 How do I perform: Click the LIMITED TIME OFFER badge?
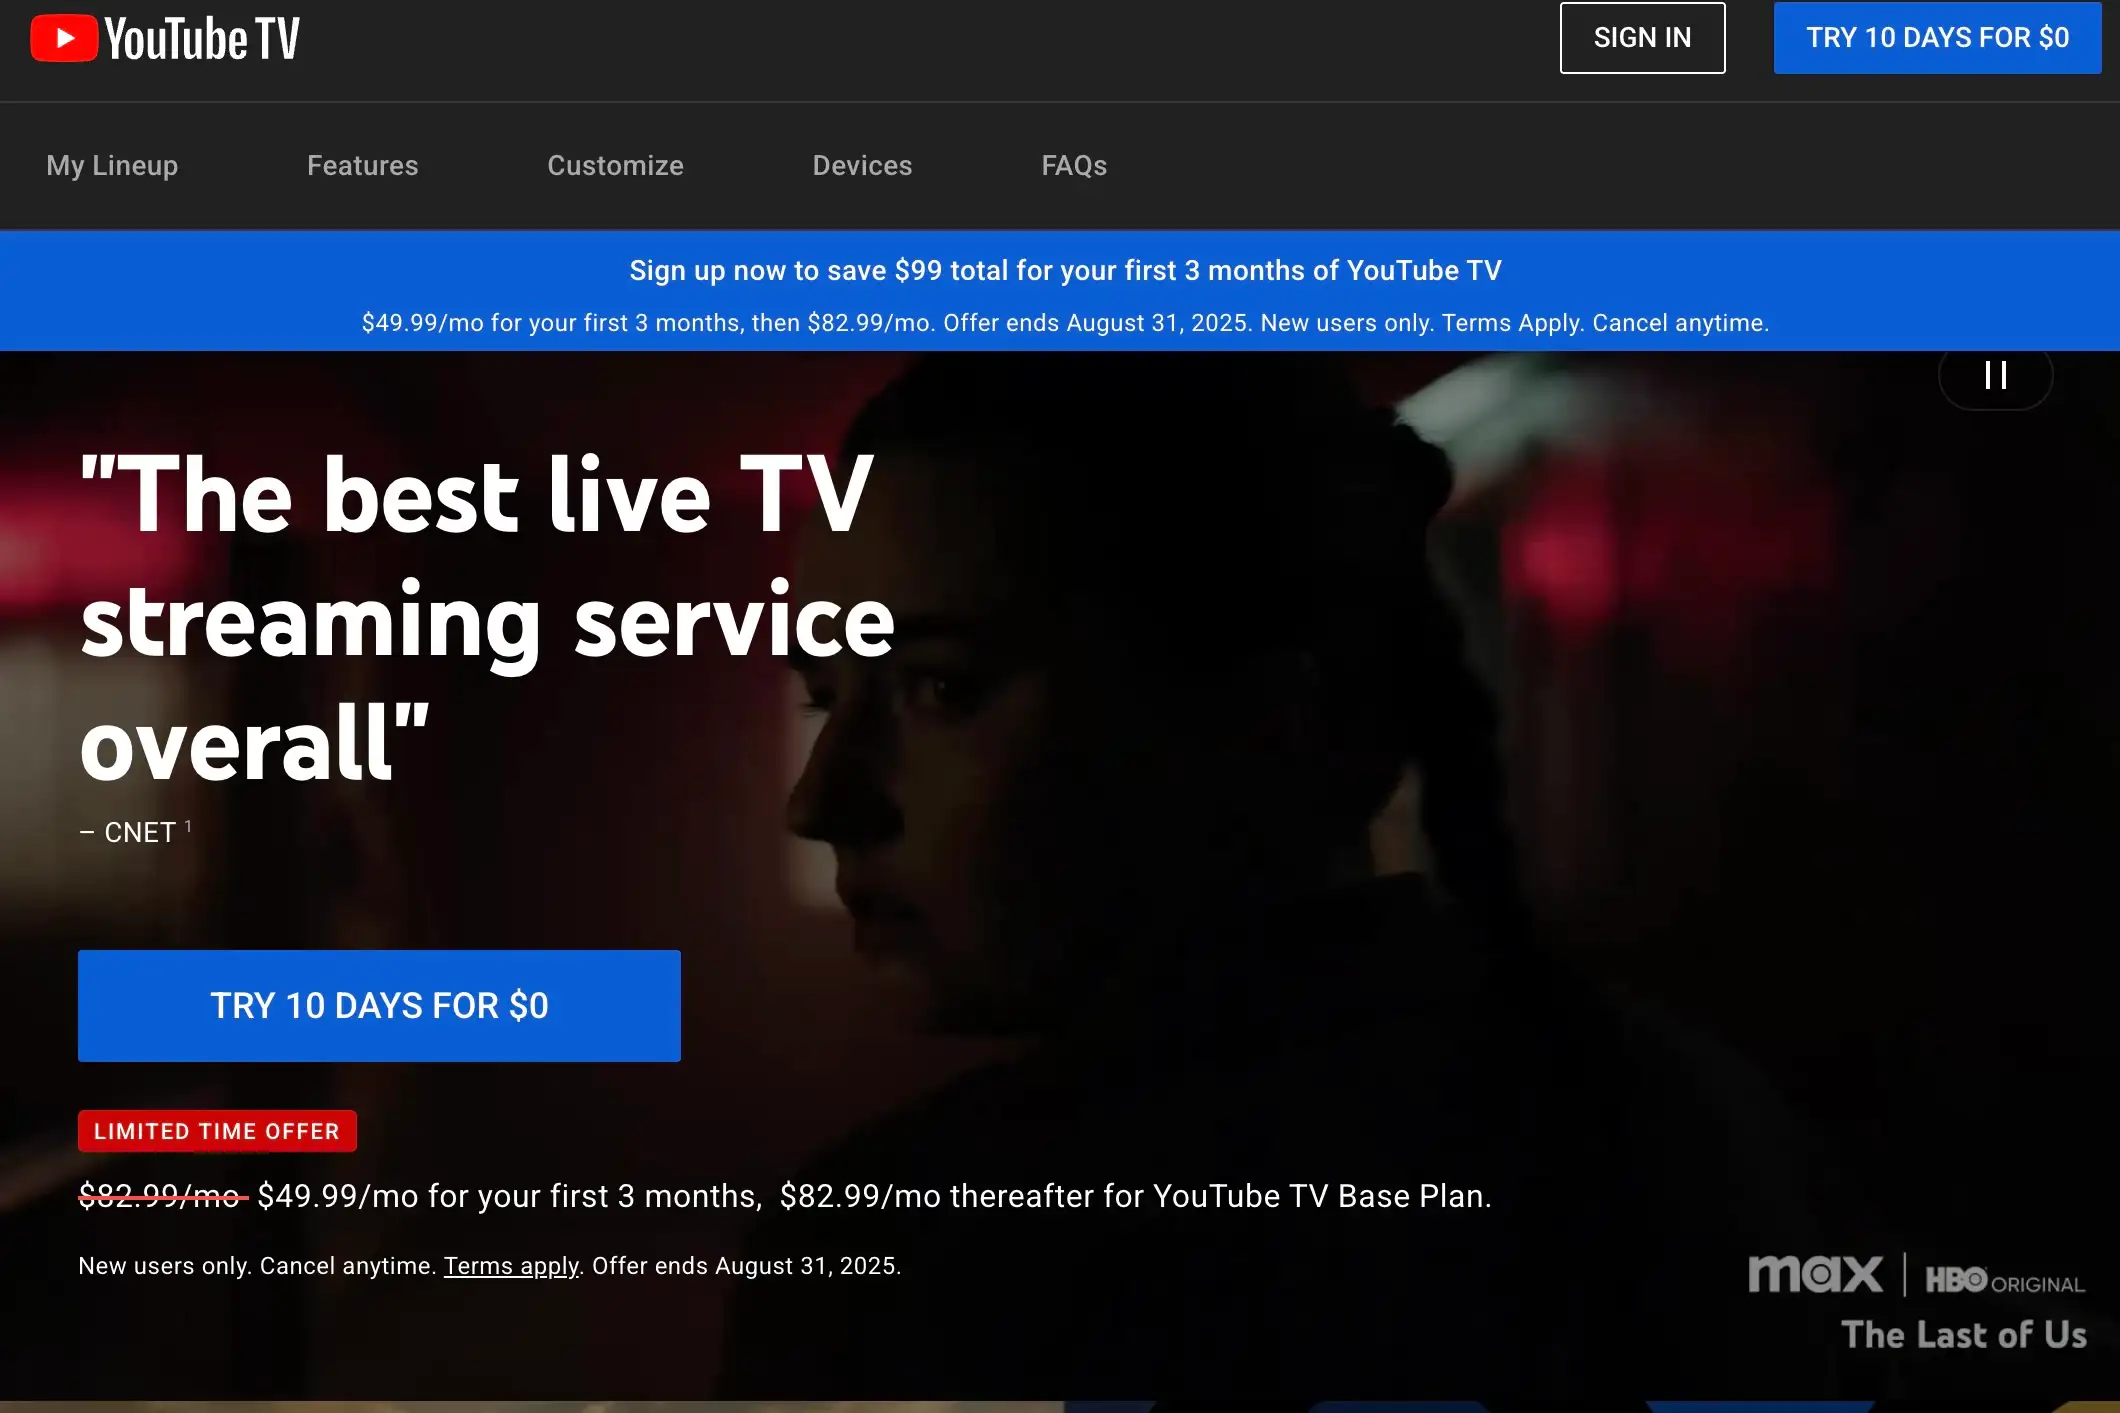(217, 1131)
